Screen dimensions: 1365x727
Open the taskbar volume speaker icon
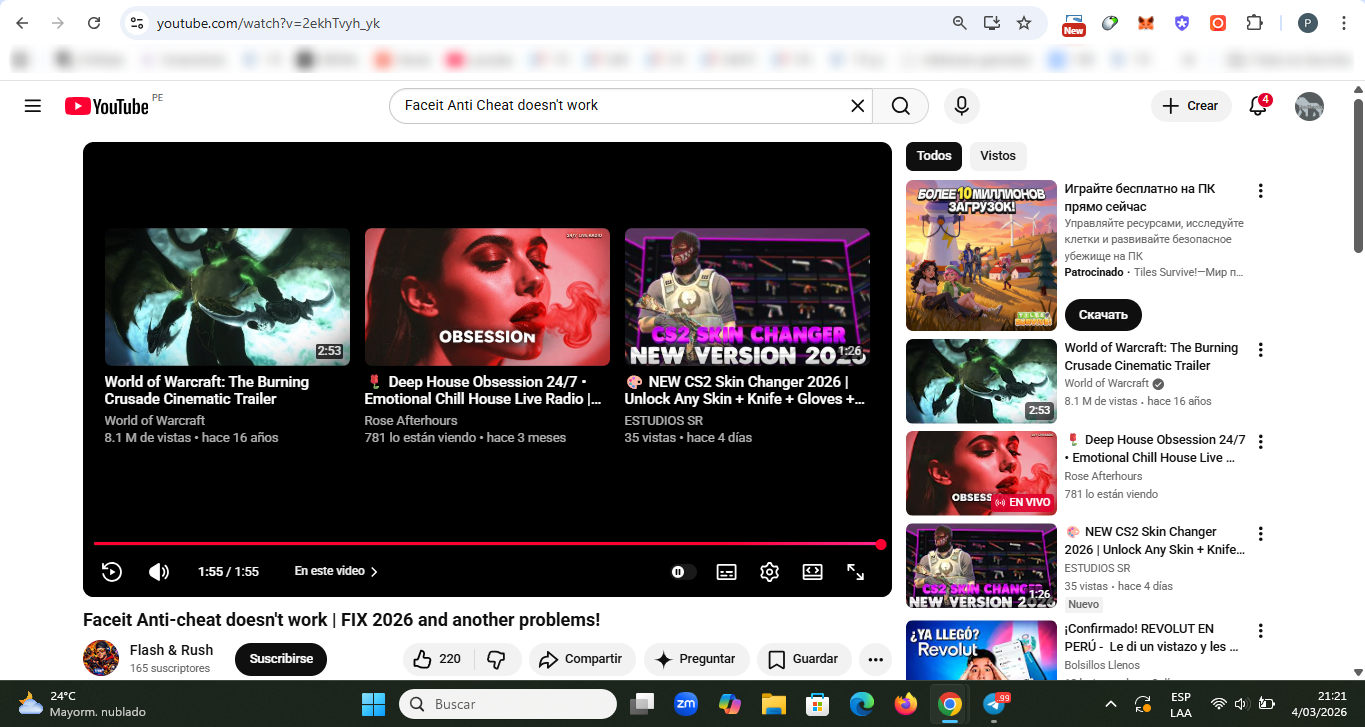point(1241,704)
